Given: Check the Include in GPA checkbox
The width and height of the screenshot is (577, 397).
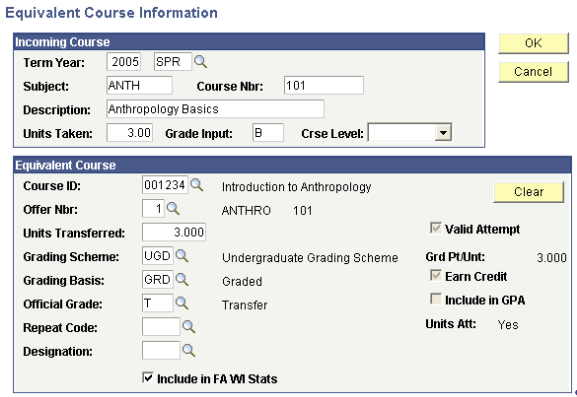Looking at the screenshot, I should pos(435,299).
